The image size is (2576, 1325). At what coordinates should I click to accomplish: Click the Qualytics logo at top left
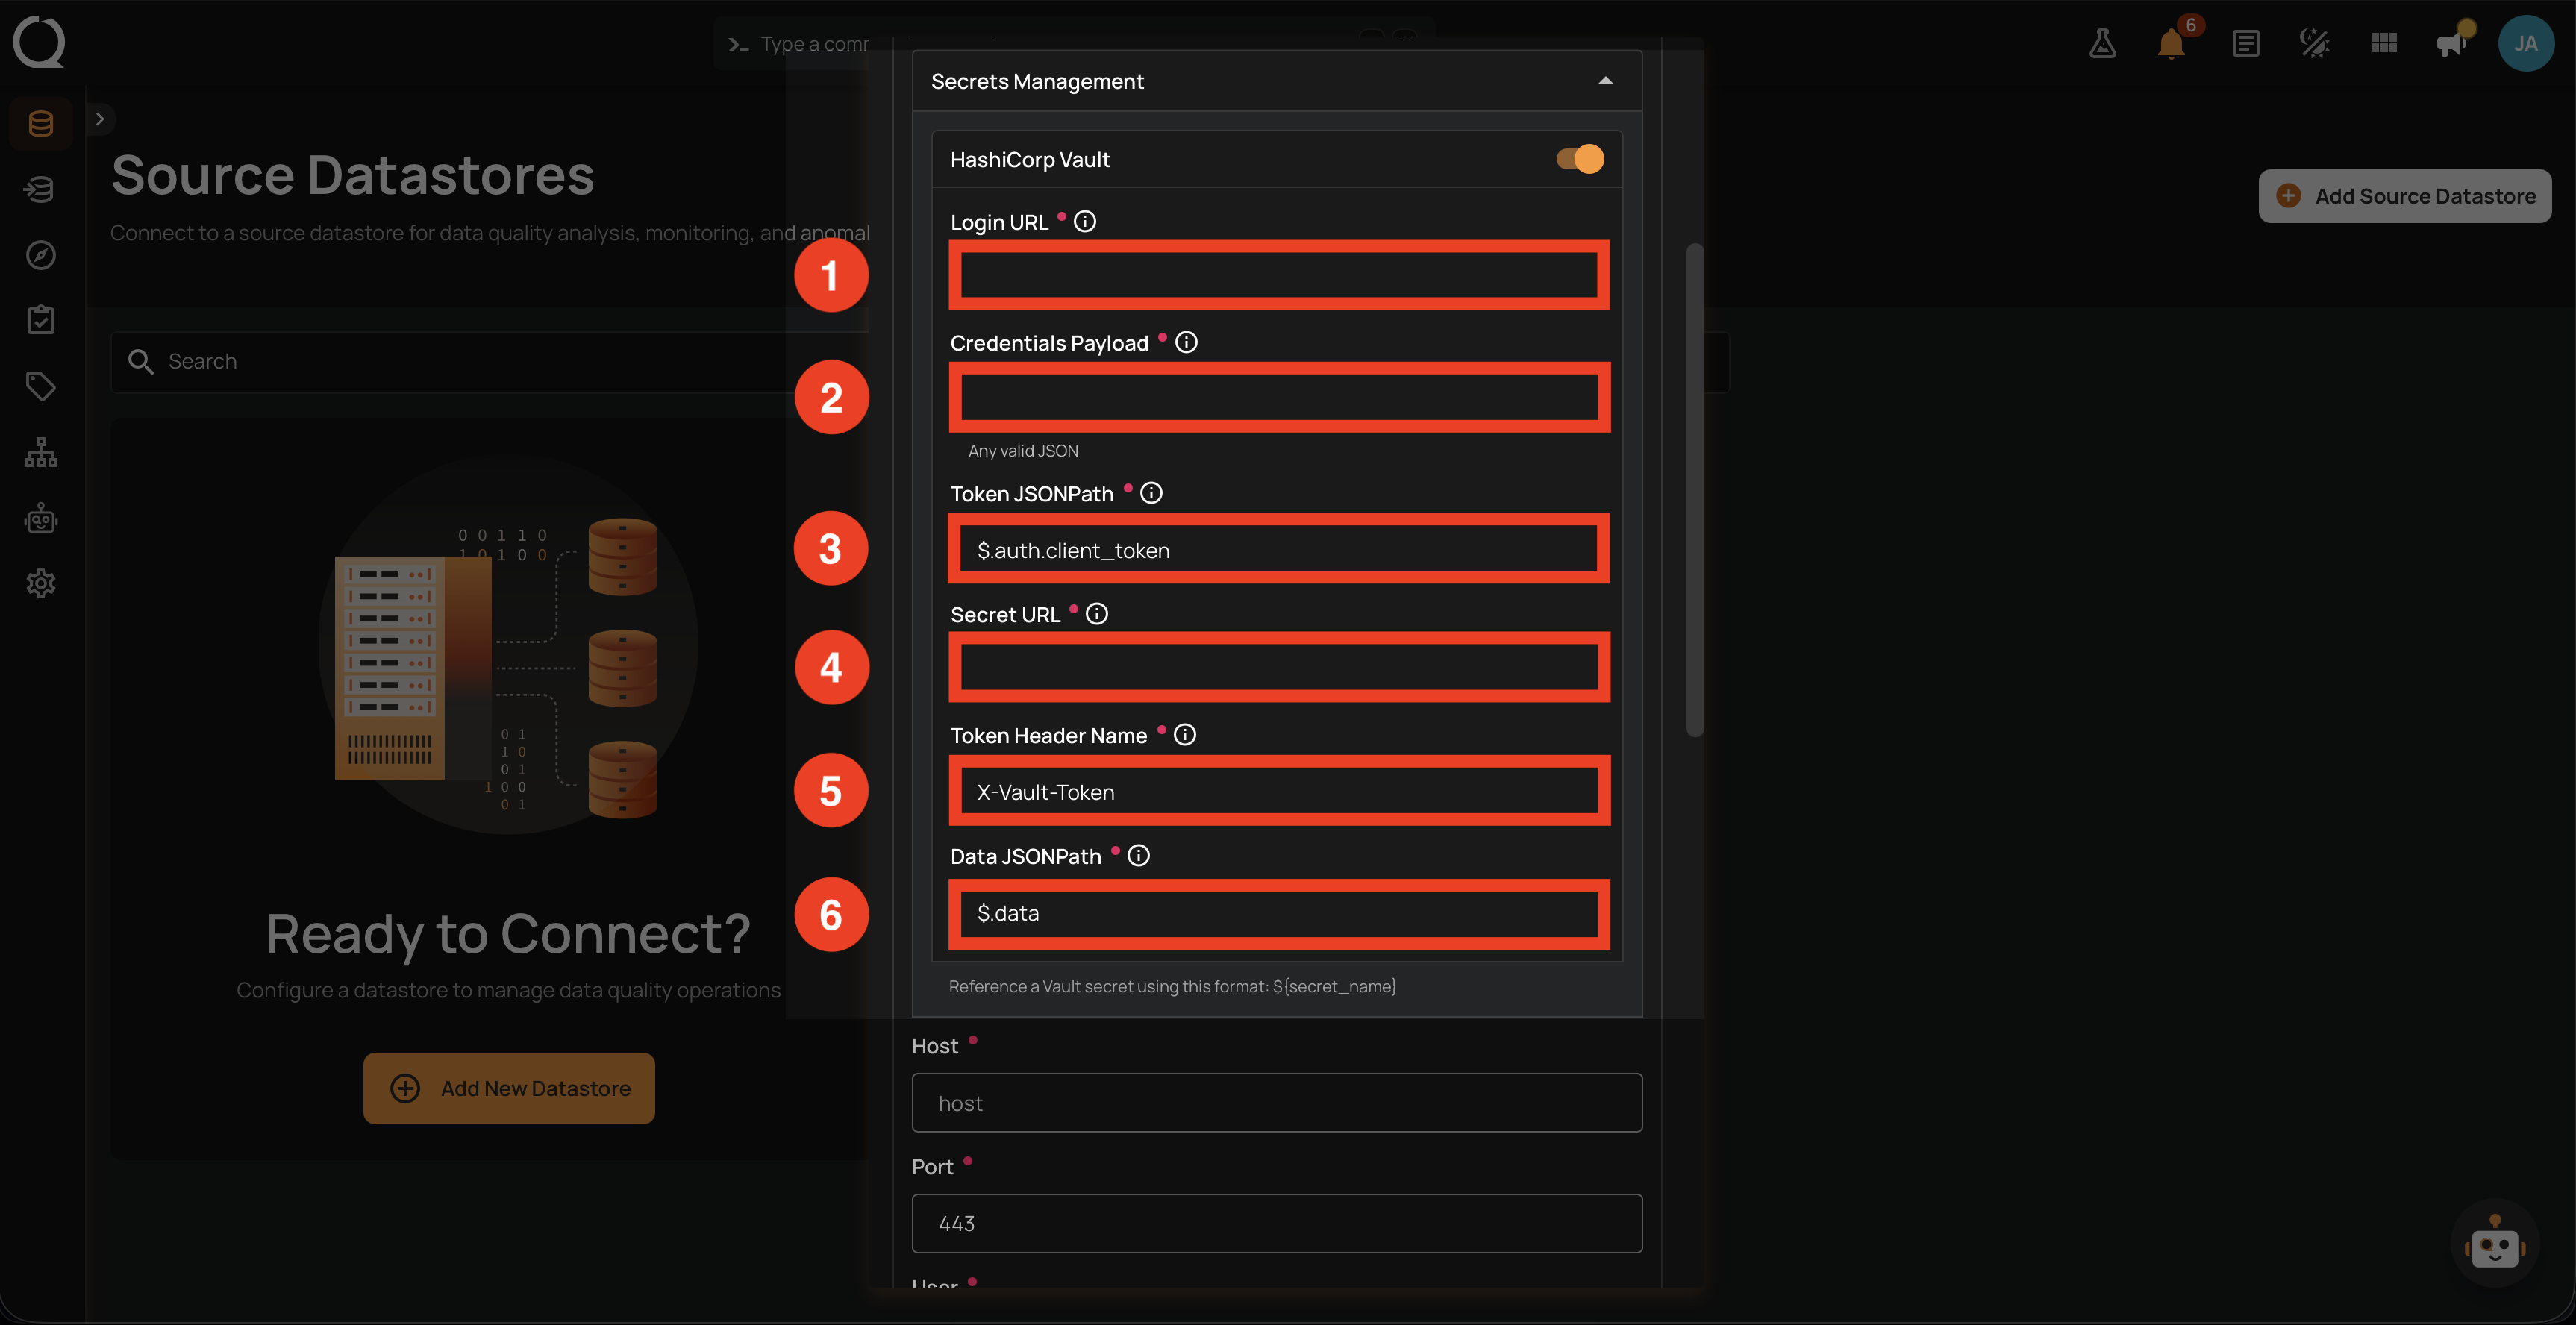click(39, 42)
